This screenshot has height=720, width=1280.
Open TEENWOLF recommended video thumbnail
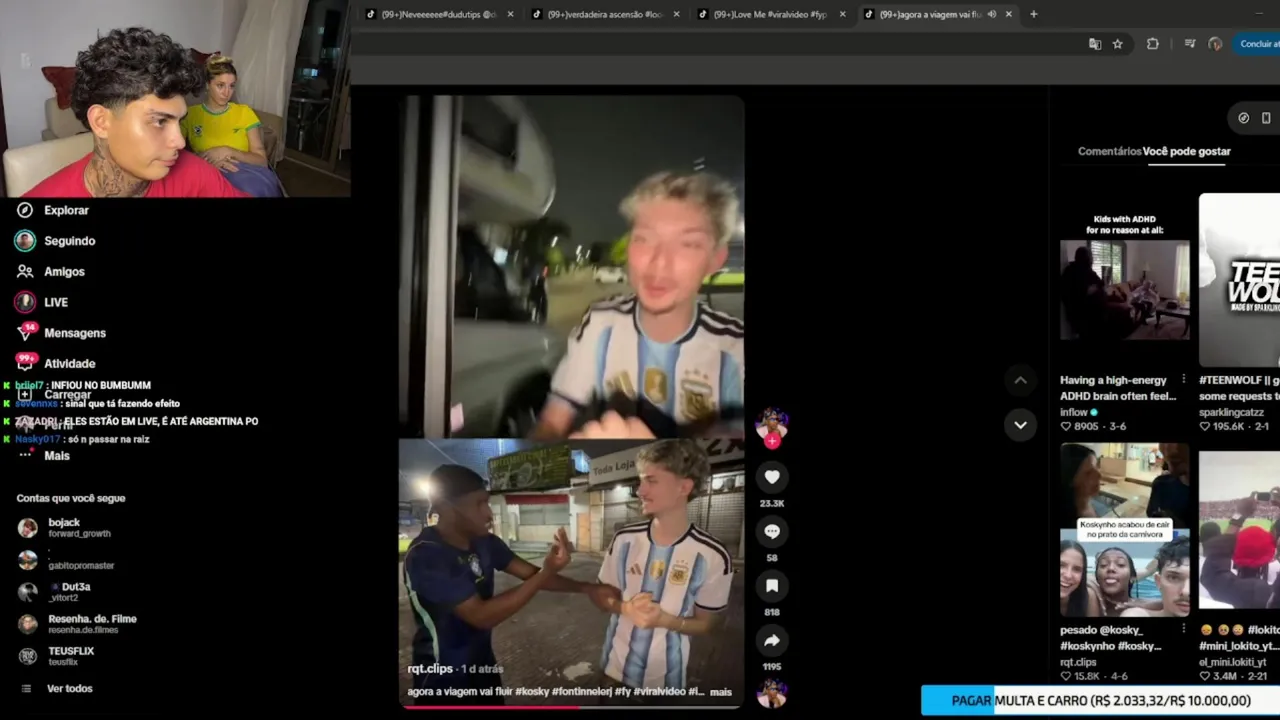point(1239,280)
